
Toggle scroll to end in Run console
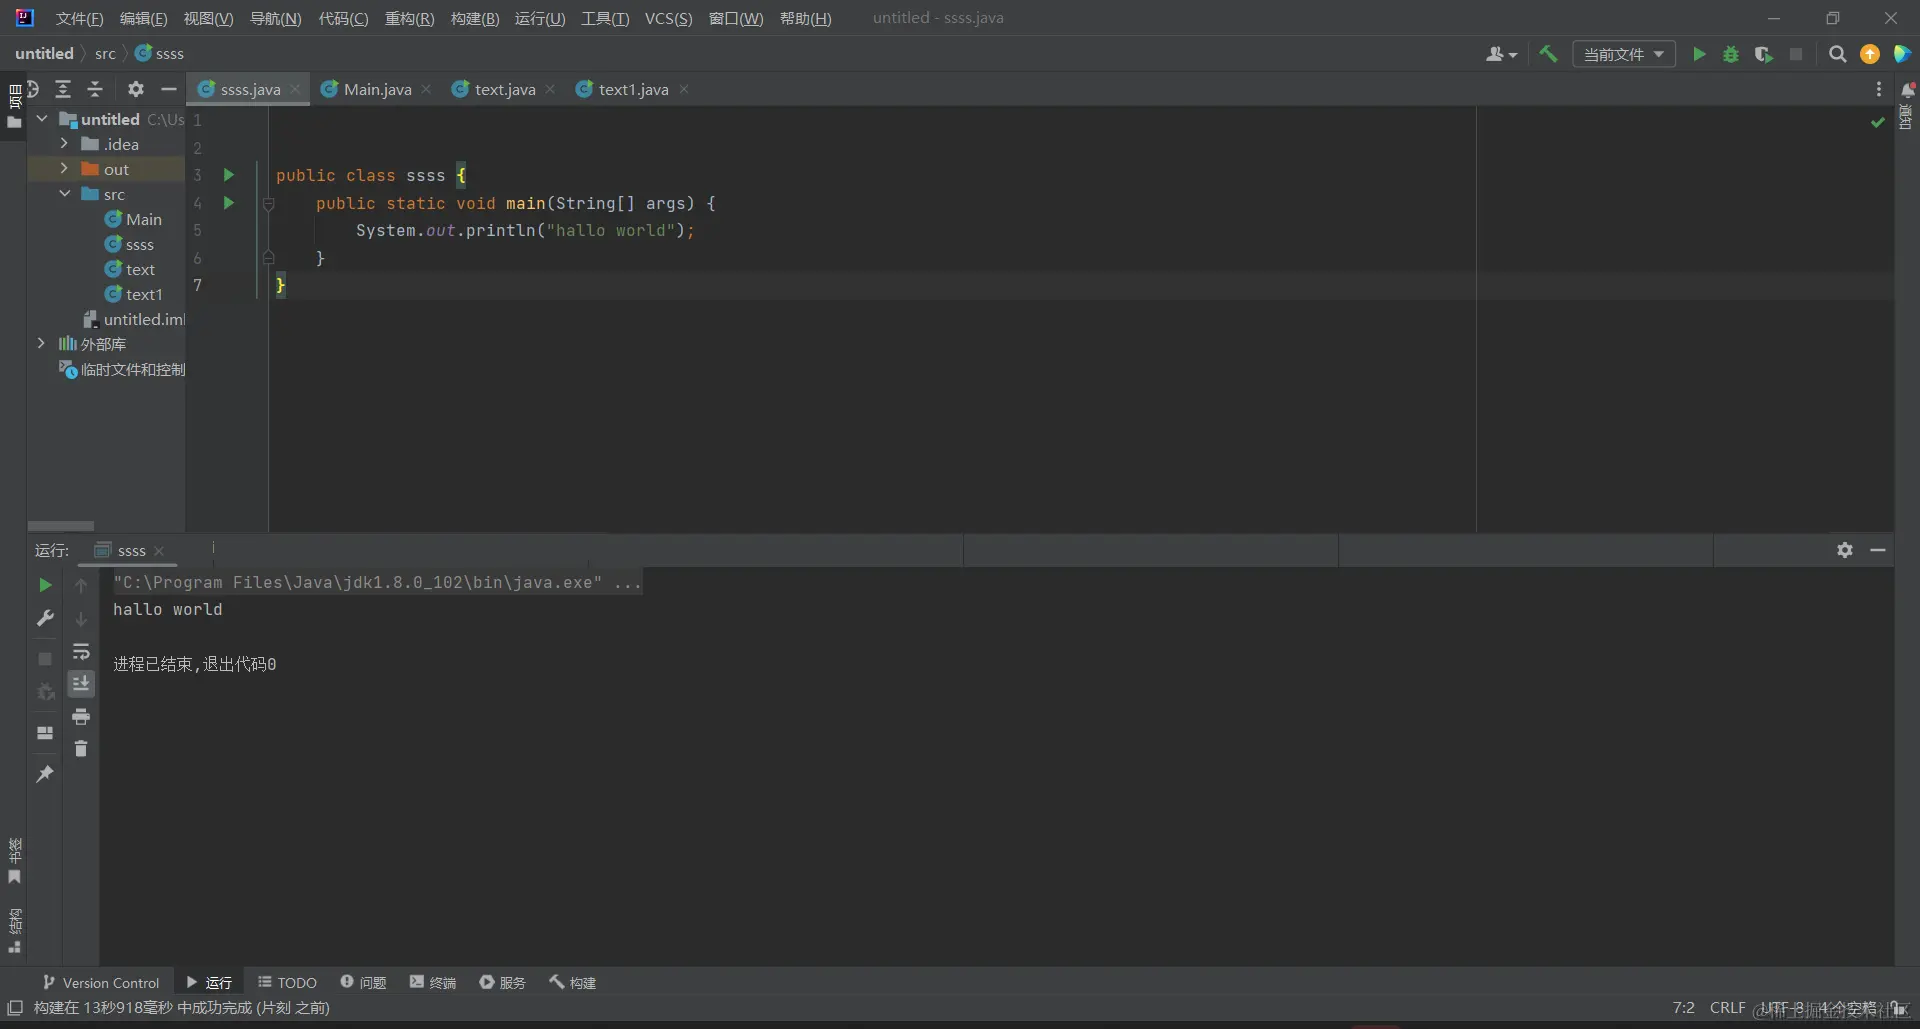[x=81, y=684]
